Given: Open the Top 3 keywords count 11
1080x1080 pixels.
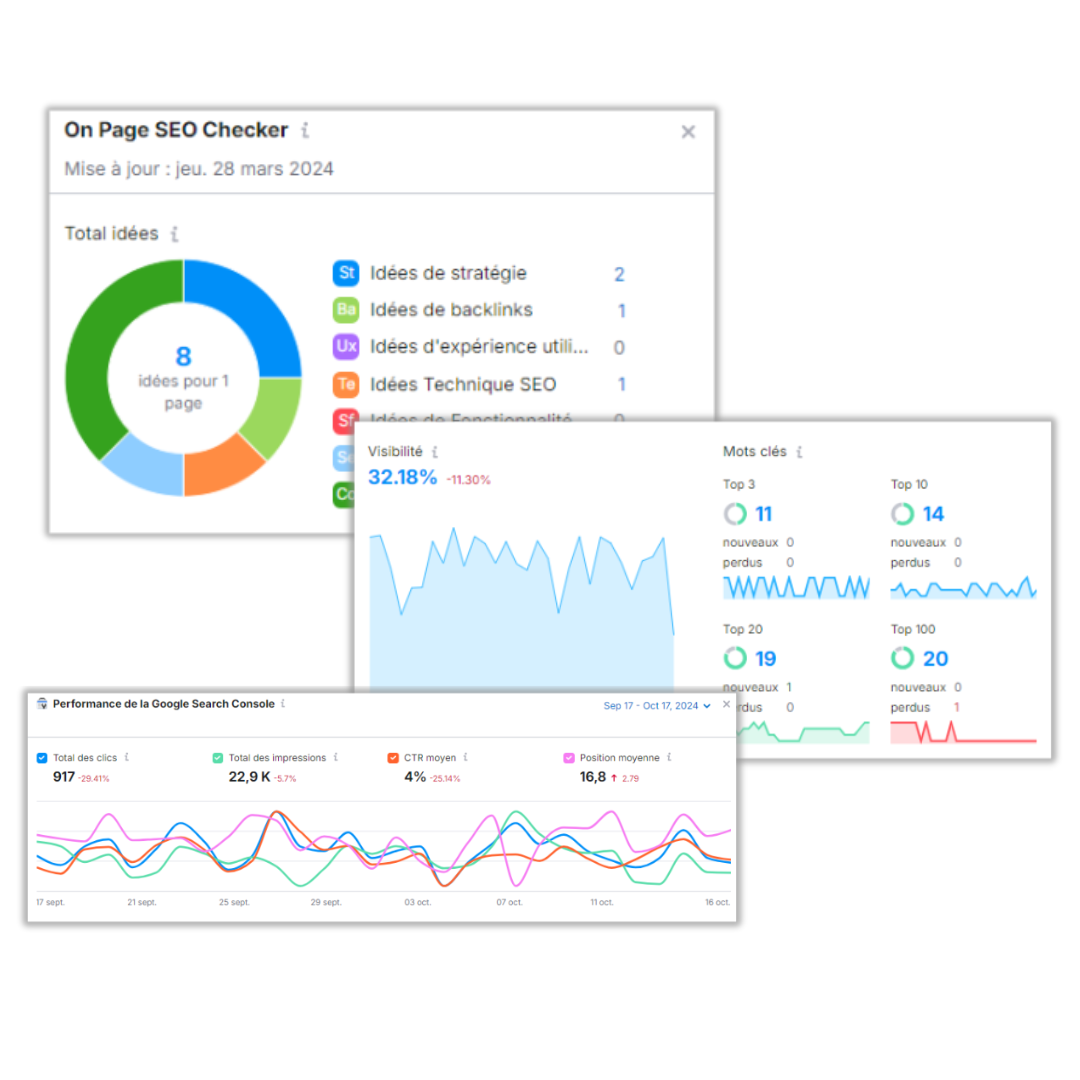Looking at the screenshot, I should click(764, 514).
